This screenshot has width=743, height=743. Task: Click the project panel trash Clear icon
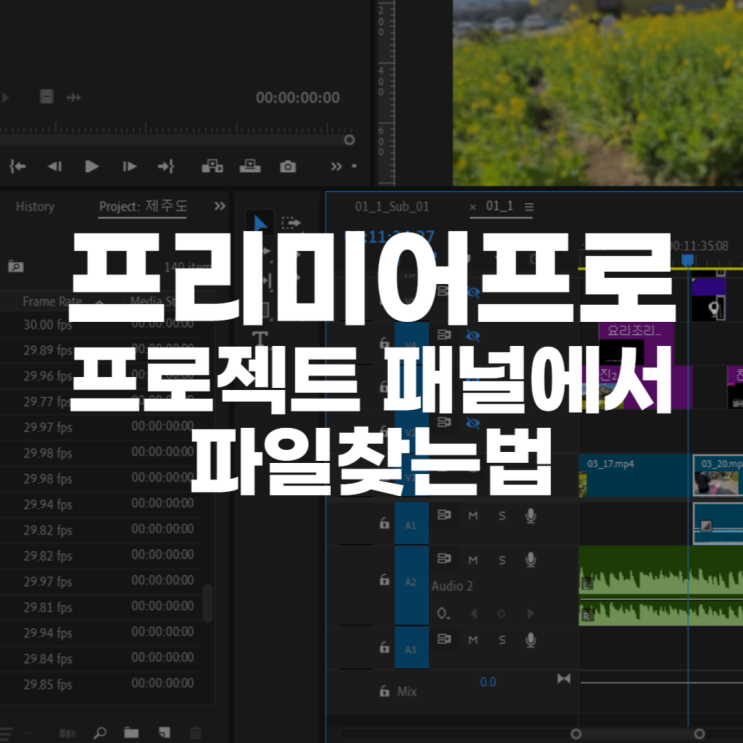click(196, 733)
